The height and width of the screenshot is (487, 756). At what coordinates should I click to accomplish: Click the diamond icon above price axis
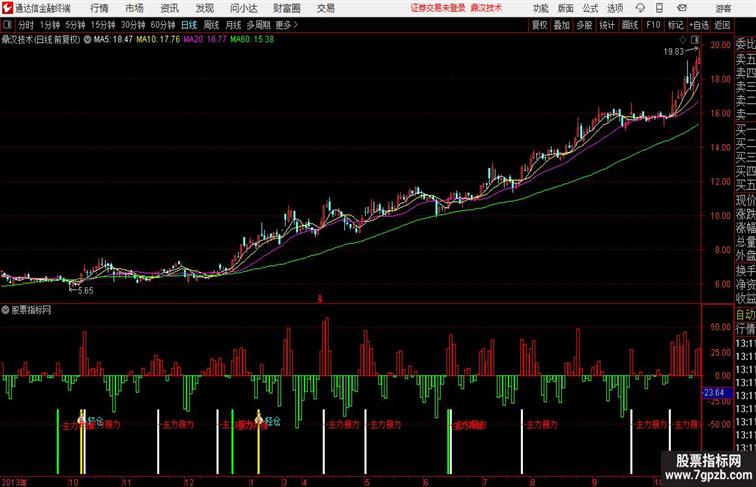[x=683, y=40]
